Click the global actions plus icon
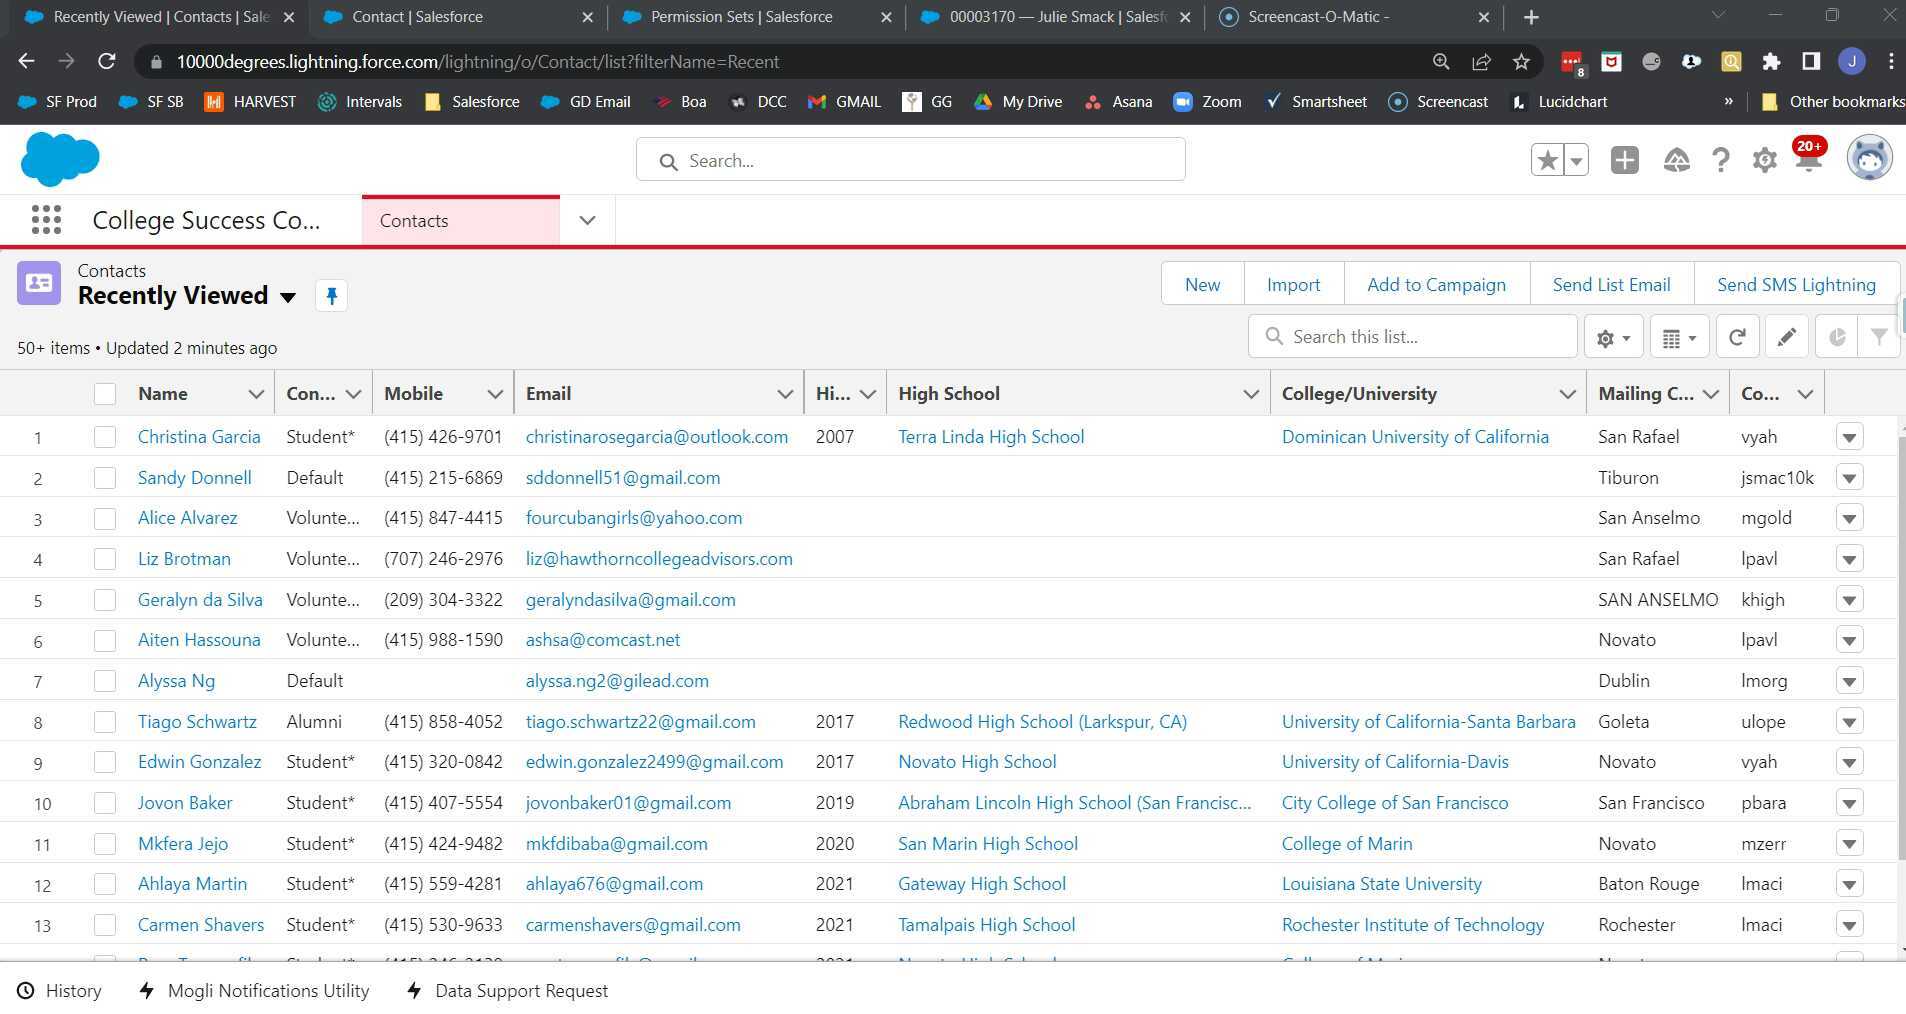The width and height of the screenshot is (1906, 1014). (1624, 160)
